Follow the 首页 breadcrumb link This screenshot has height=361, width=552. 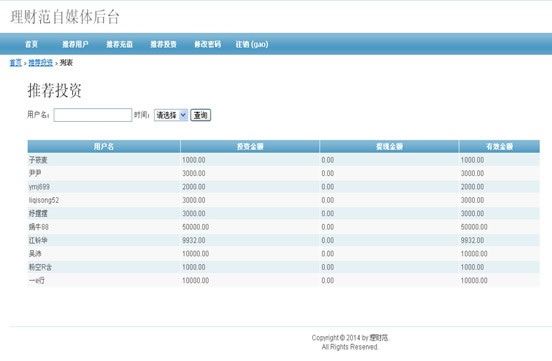tap(15, 63)
